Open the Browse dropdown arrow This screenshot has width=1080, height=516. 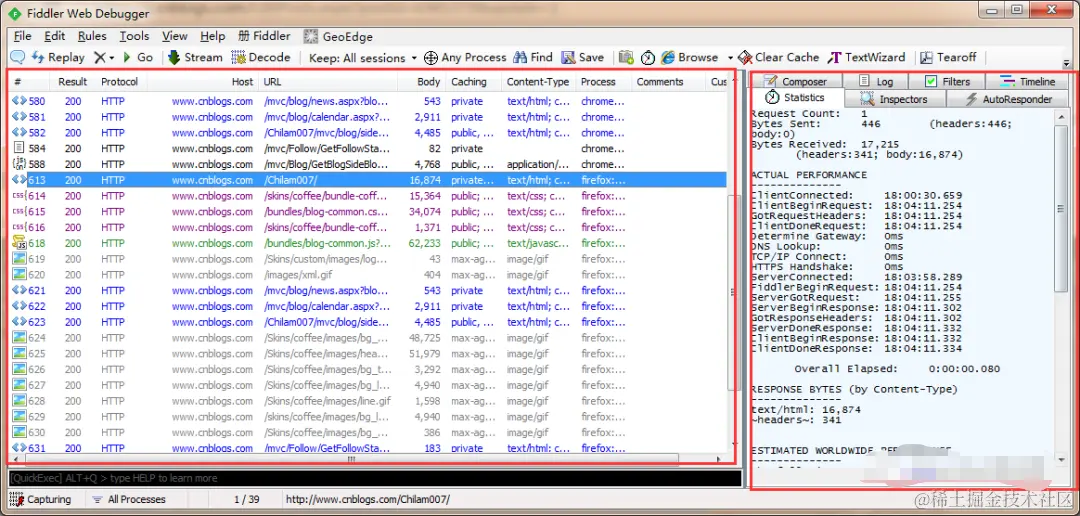coord(730,58)
